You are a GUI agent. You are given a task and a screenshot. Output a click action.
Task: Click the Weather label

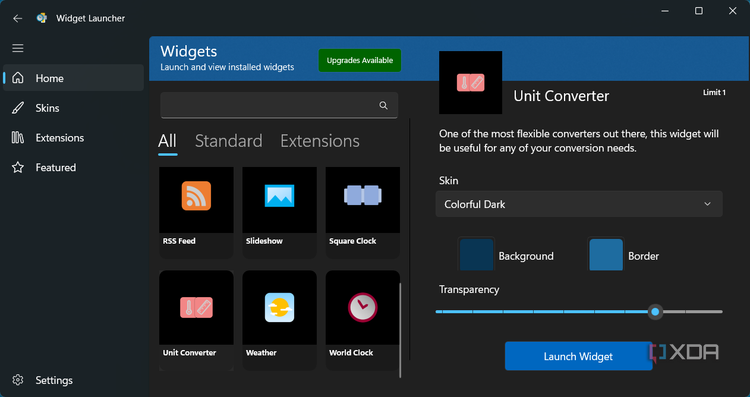click(x=261, y=353)
